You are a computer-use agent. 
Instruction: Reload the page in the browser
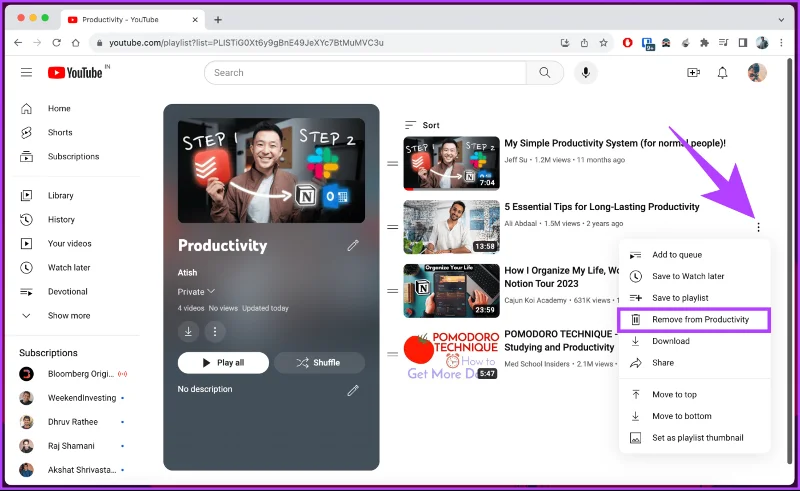[56, 43]
